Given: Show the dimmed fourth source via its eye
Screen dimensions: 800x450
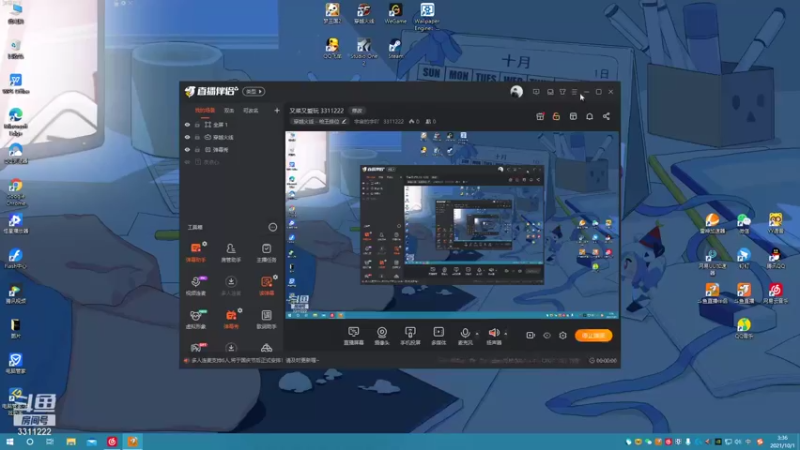Looking at the screenshot, I should 187,162.
